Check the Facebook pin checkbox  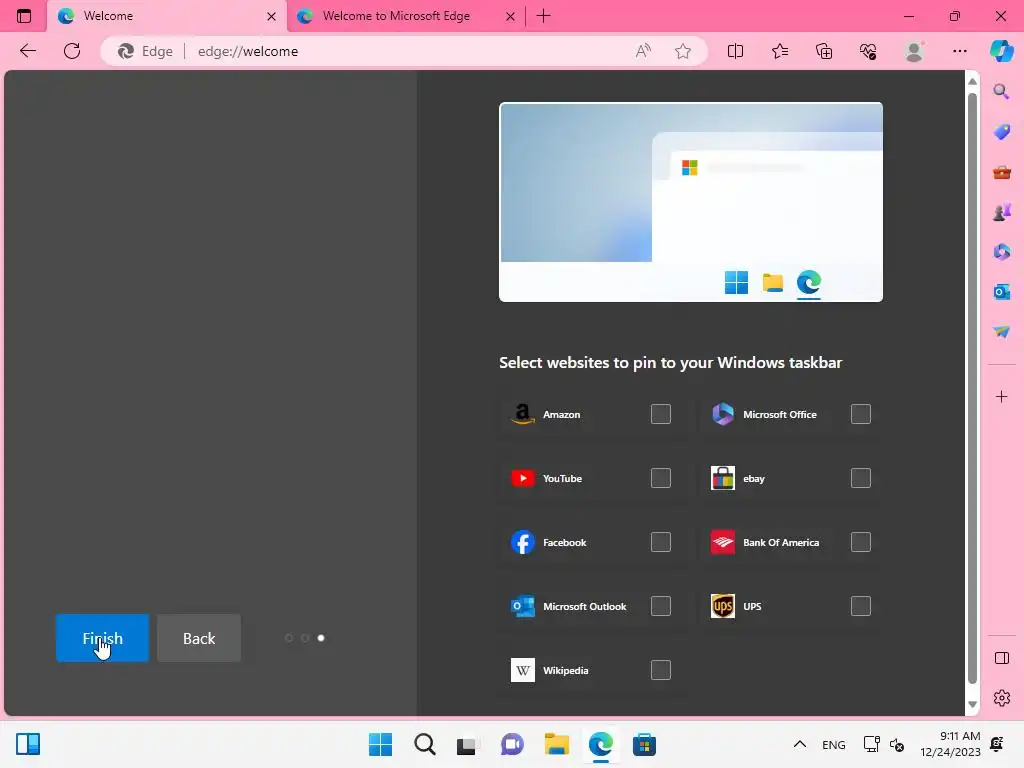click(661, 542)
